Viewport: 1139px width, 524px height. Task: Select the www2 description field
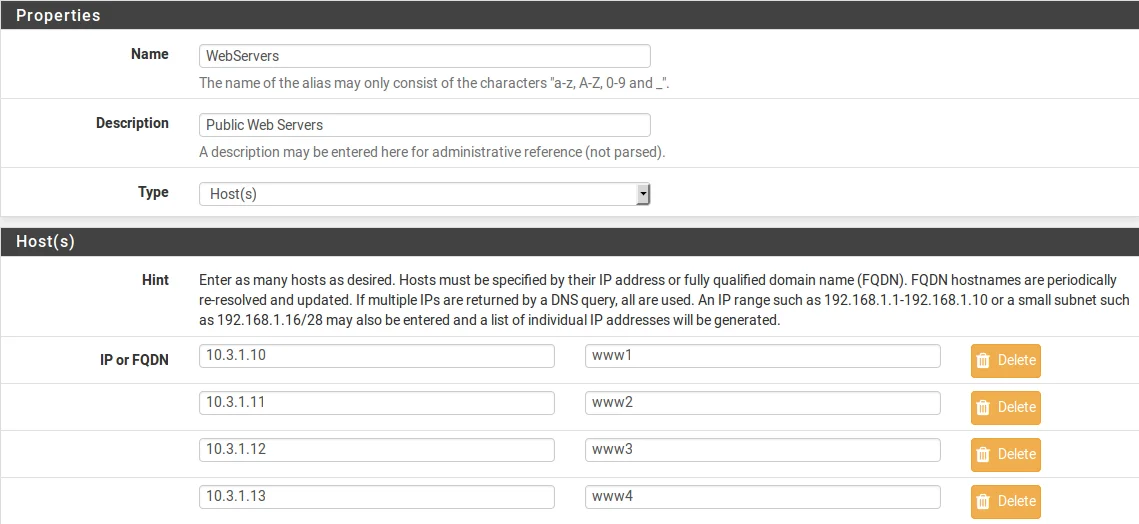click(762, 403)
